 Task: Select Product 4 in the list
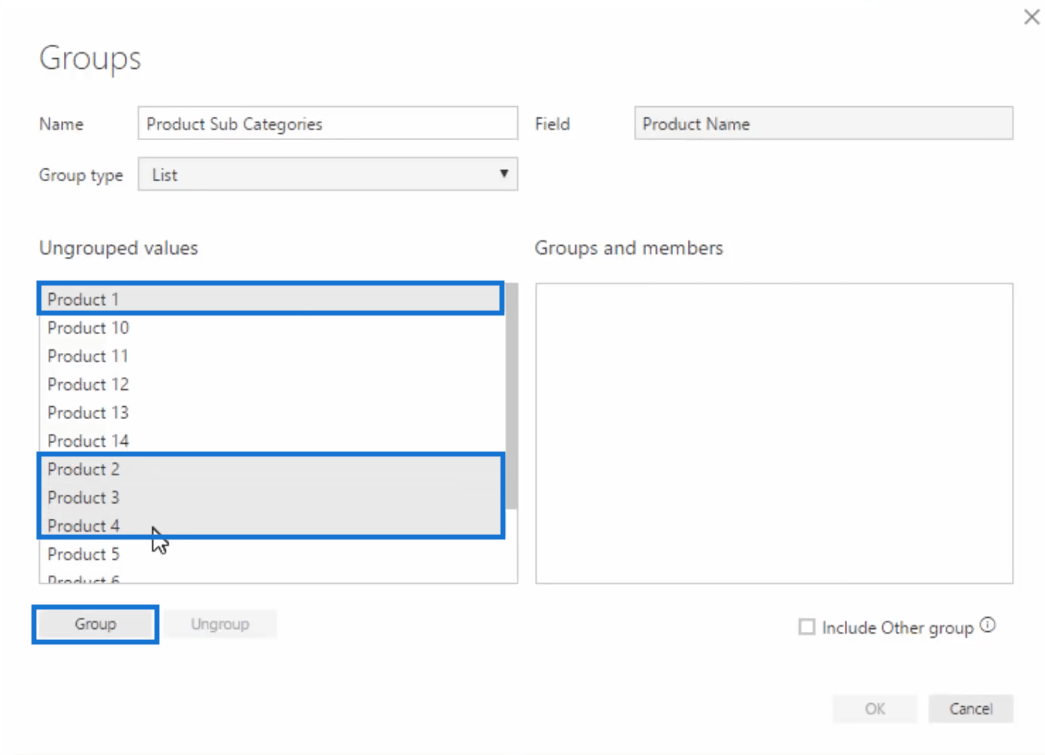pyautogui.click(x=271, y=526)
